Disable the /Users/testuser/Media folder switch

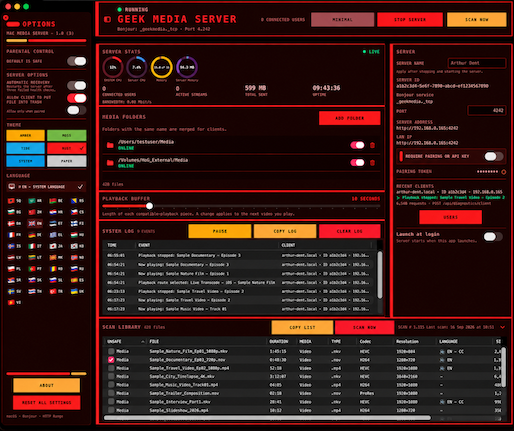click(357, 145)
